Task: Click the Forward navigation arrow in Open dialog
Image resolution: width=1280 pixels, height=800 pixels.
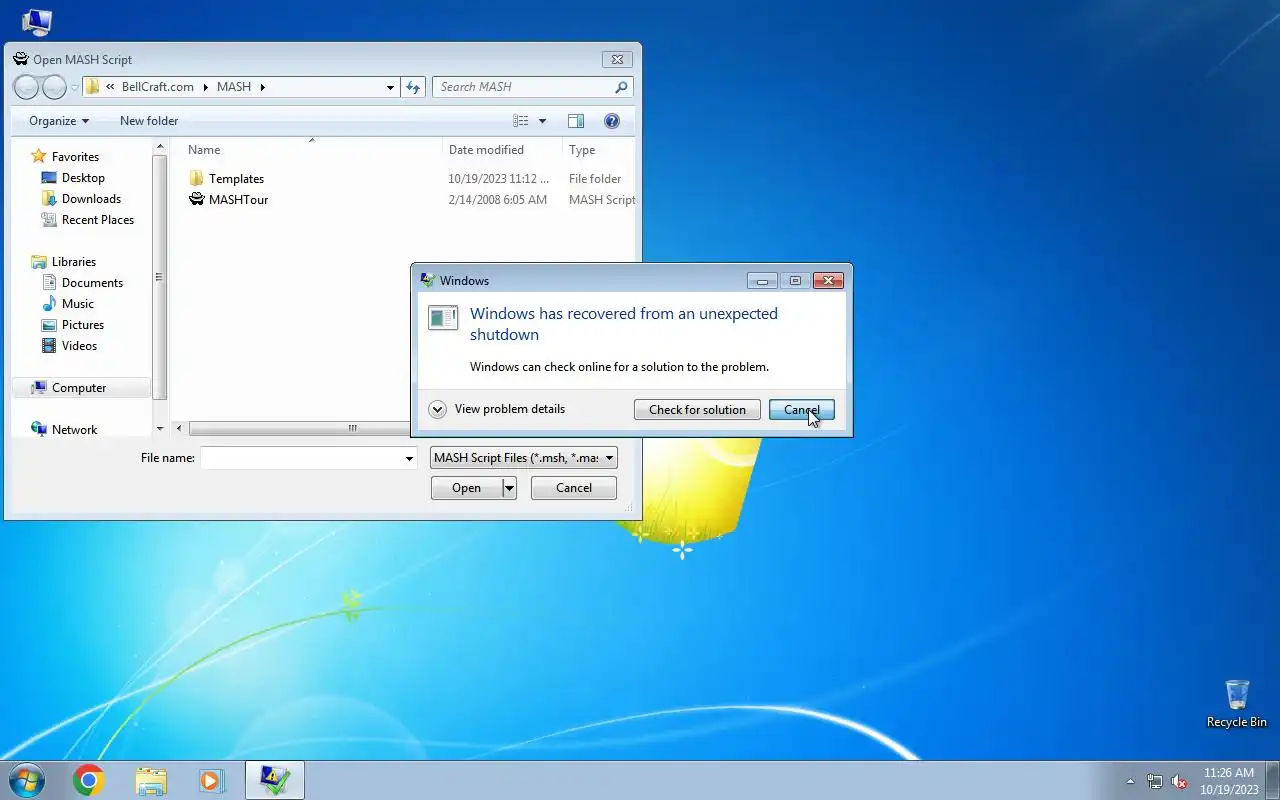Action: pyautogui.click(x=54, y=87)
